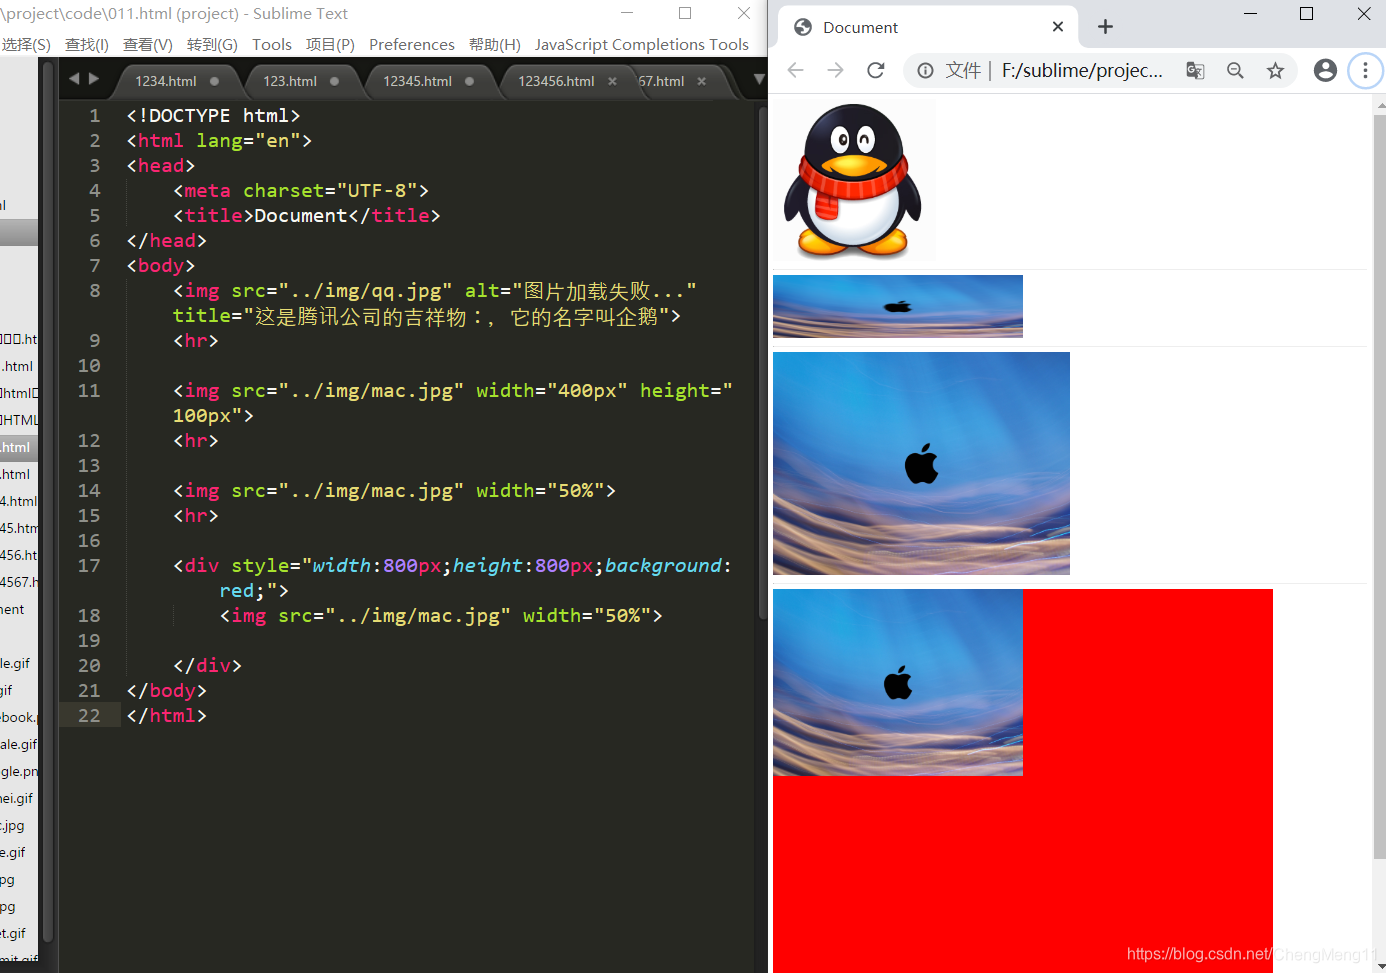Click the </div> closing tag line
The height and width of the screenshot is (973, 1386).
(x=207, y=666)
